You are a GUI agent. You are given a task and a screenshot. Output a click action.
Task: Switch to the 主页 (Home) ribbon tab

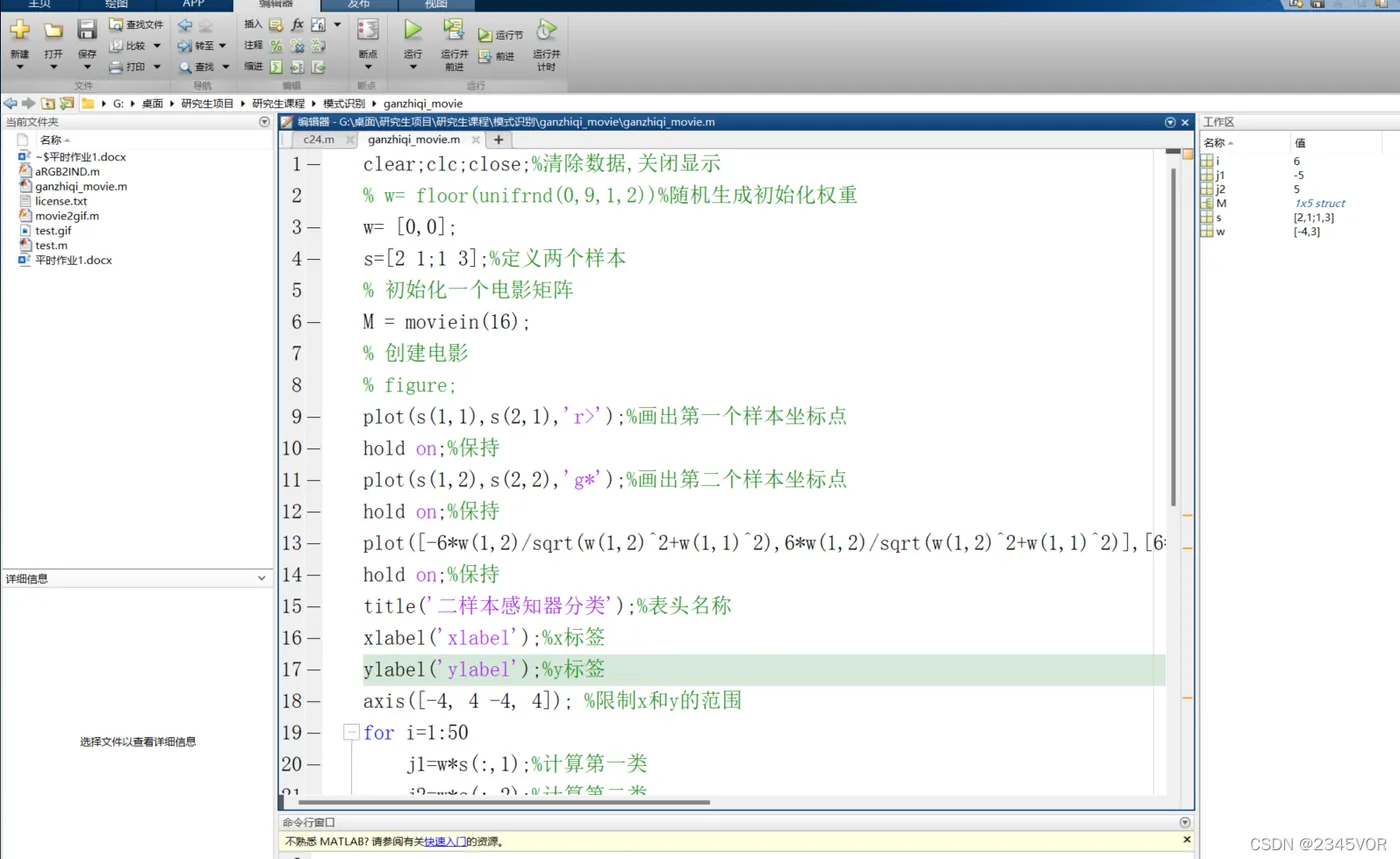[x=41, y=4]
